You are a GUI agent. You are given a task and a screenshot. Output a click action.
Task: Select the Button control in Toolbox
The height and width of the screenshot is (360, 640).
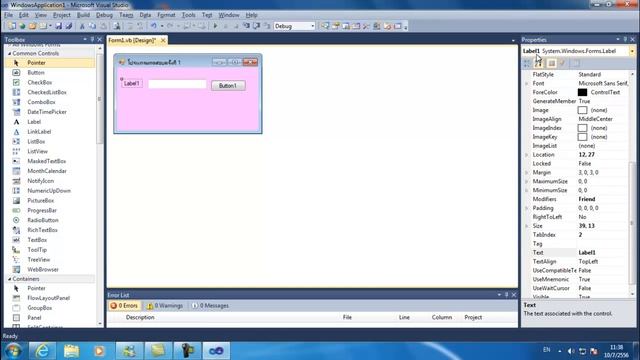[36, 73]
